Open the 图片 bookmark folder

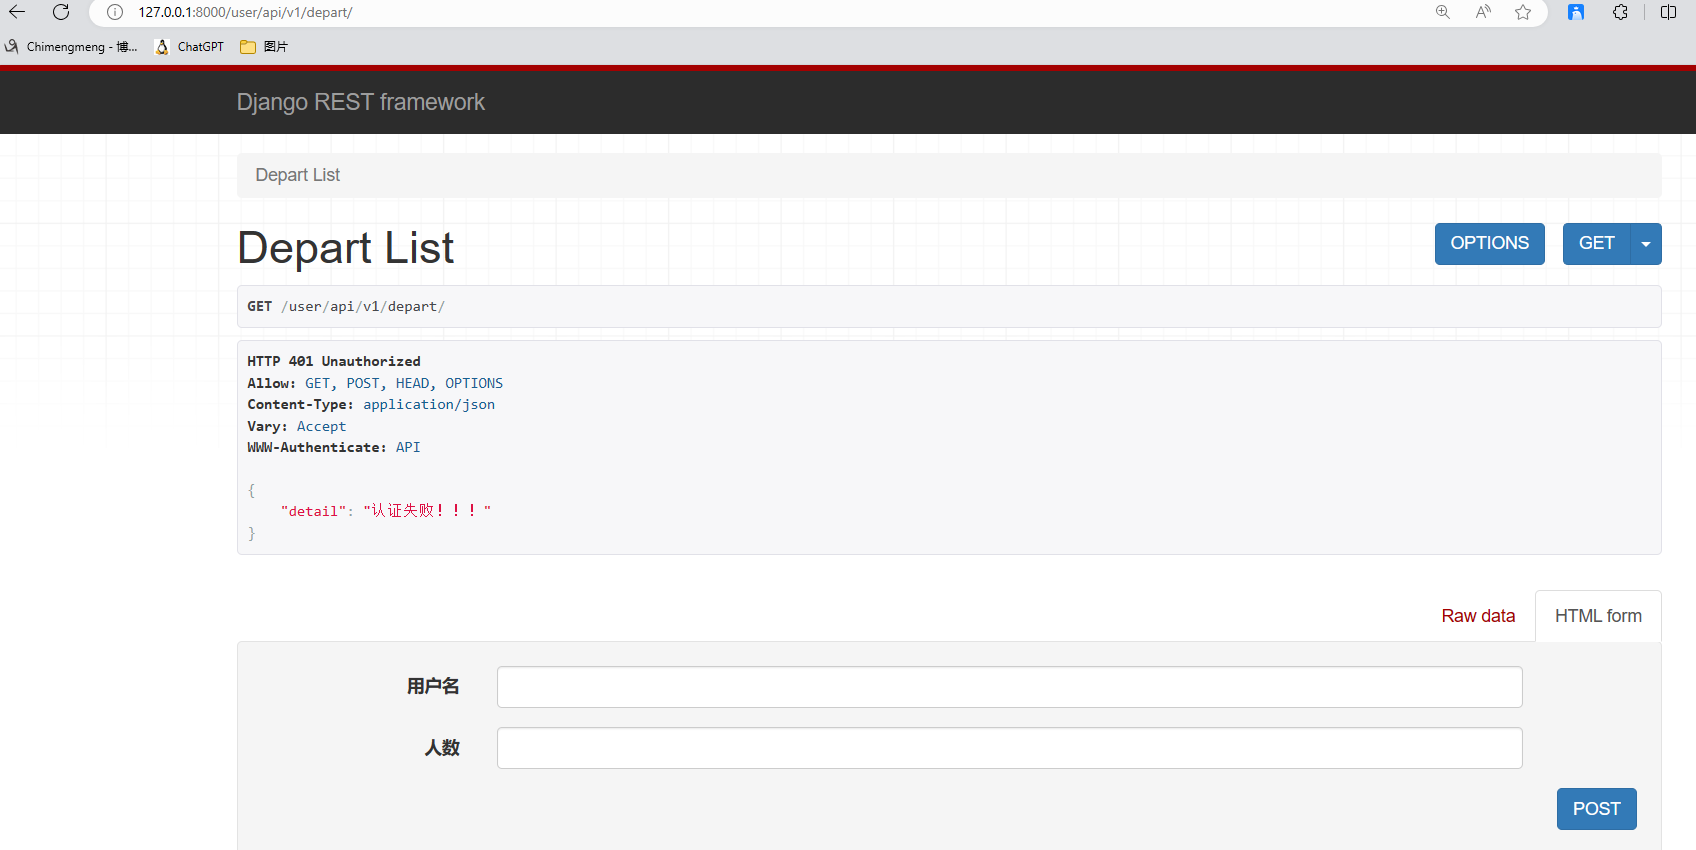coord(264,47)
